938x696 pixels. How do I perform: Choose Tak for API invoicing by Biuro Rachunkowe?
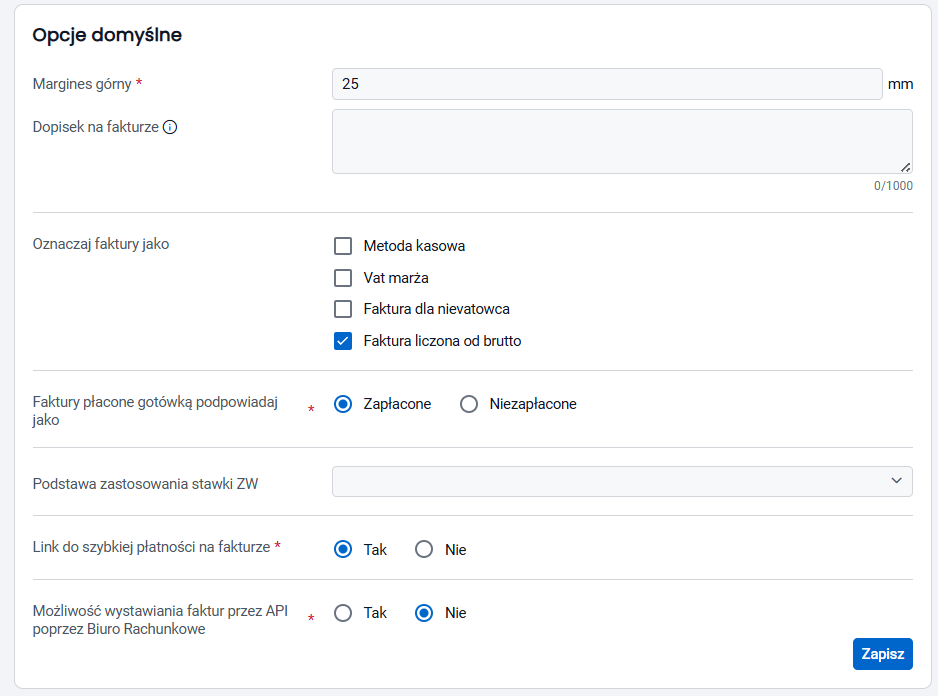[343, 613]
